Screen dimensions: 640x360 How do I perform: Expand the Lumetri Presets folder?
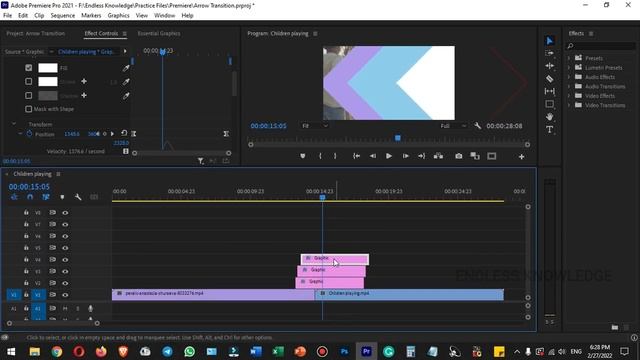point(569,67)
